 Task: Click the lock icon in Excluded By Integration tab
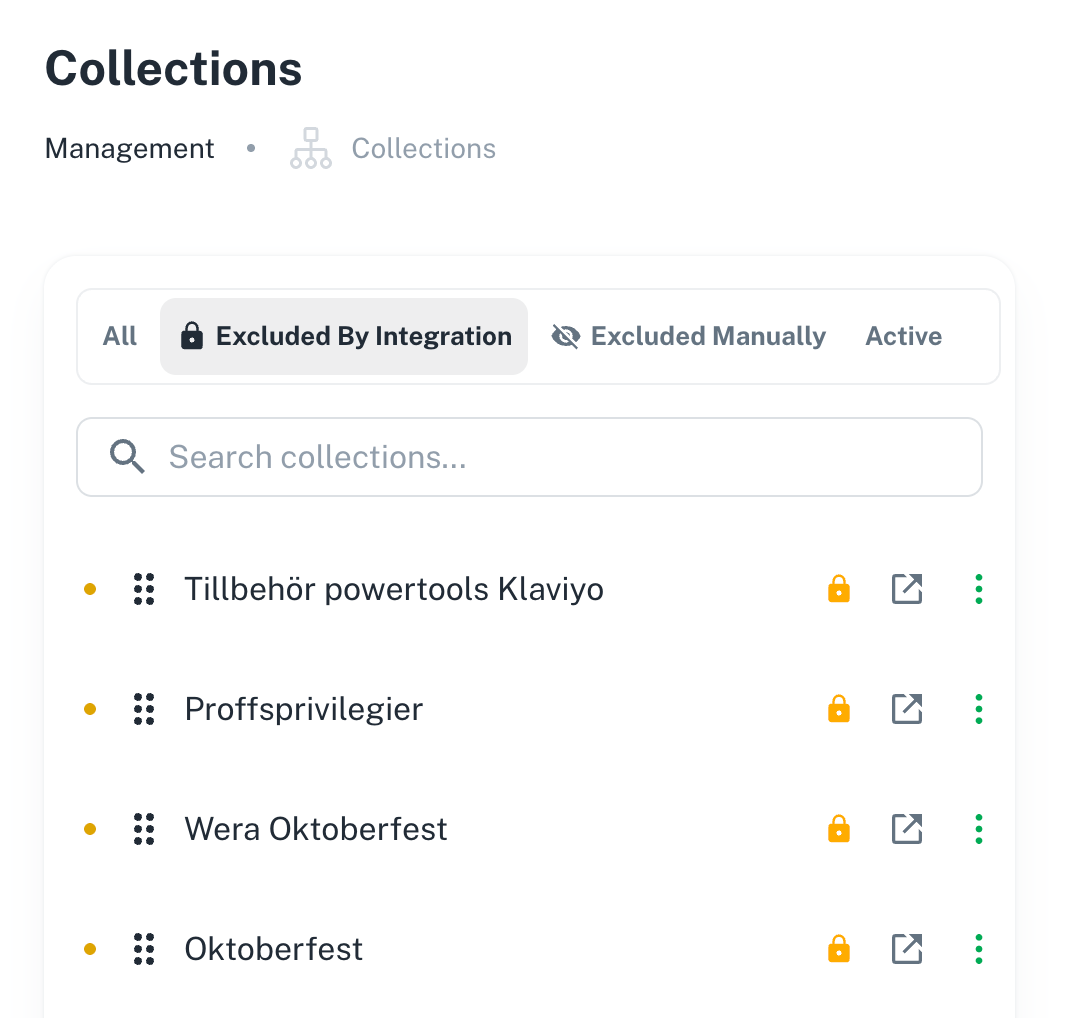point(191,336)
